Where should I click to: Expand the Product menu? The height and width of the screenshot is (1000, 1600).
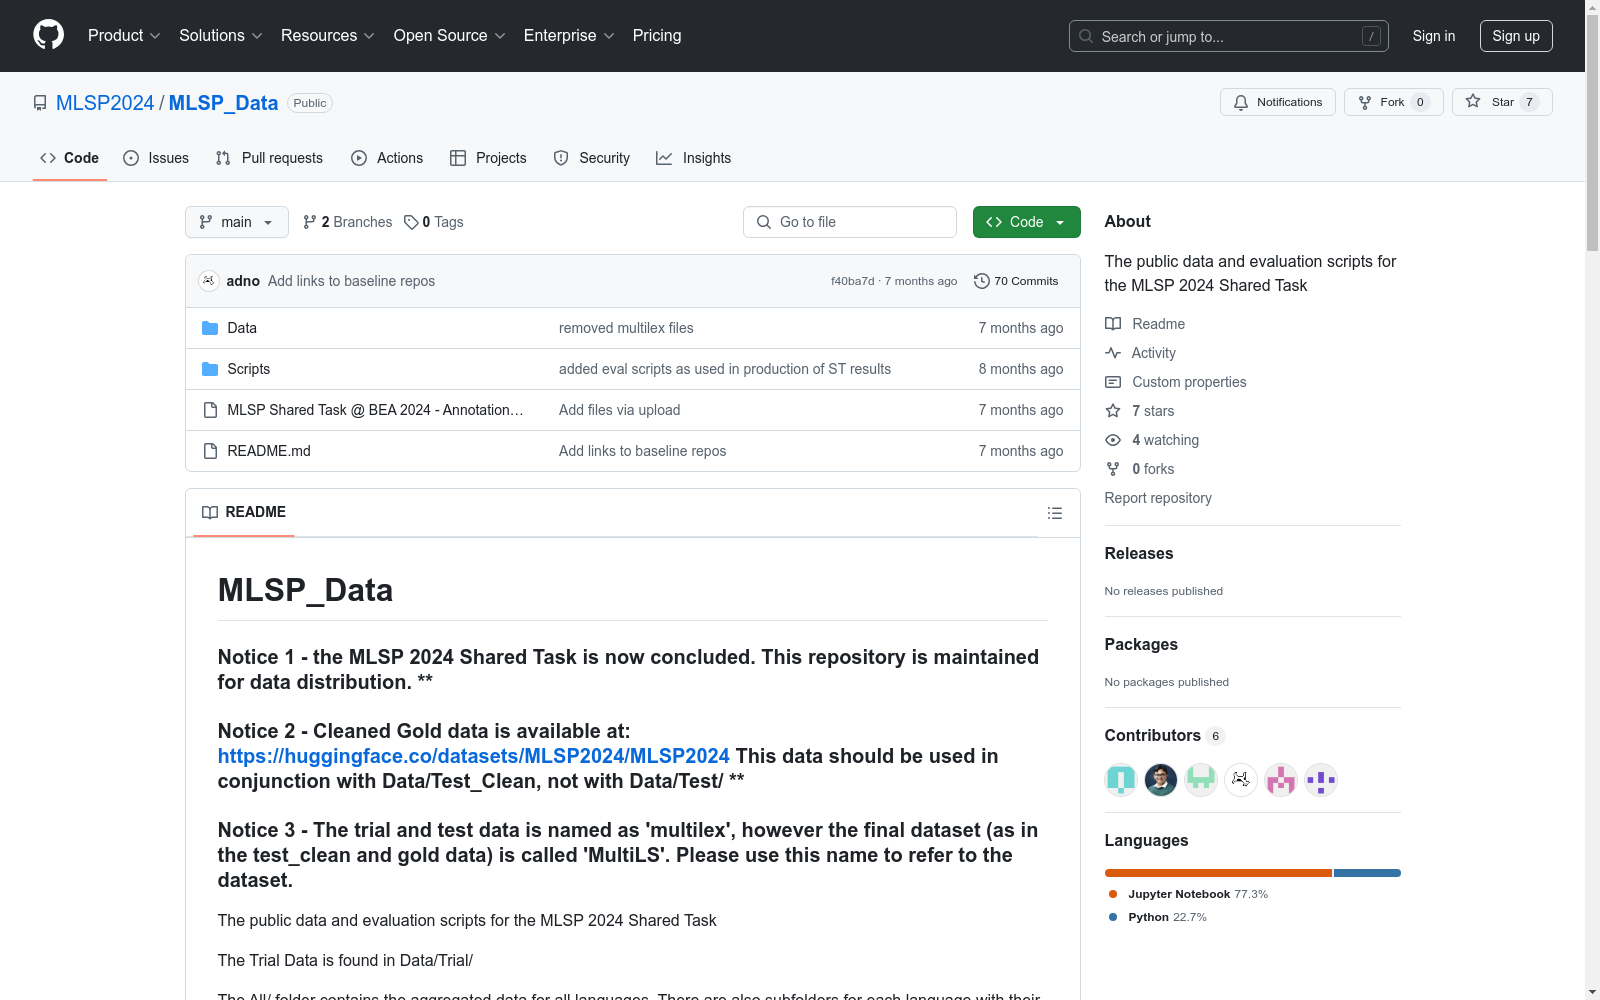[124, 36]
